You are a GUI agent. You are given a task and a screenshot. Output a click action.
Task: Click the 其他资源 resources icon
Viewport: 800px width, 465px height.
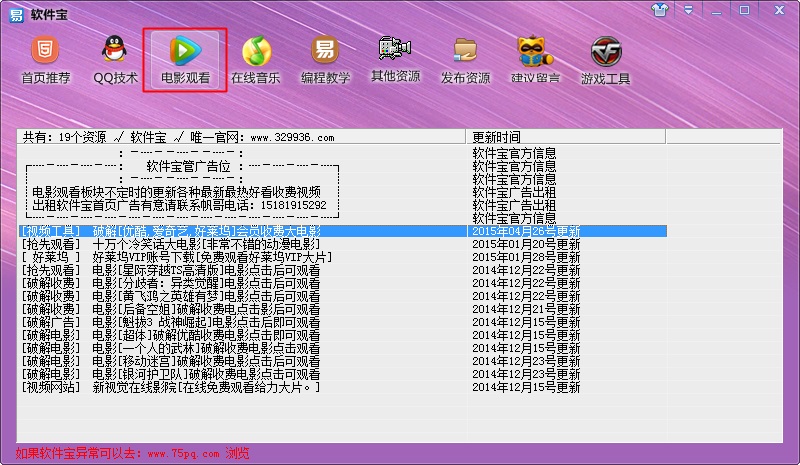pyautogui.click(x=396, y=59)
